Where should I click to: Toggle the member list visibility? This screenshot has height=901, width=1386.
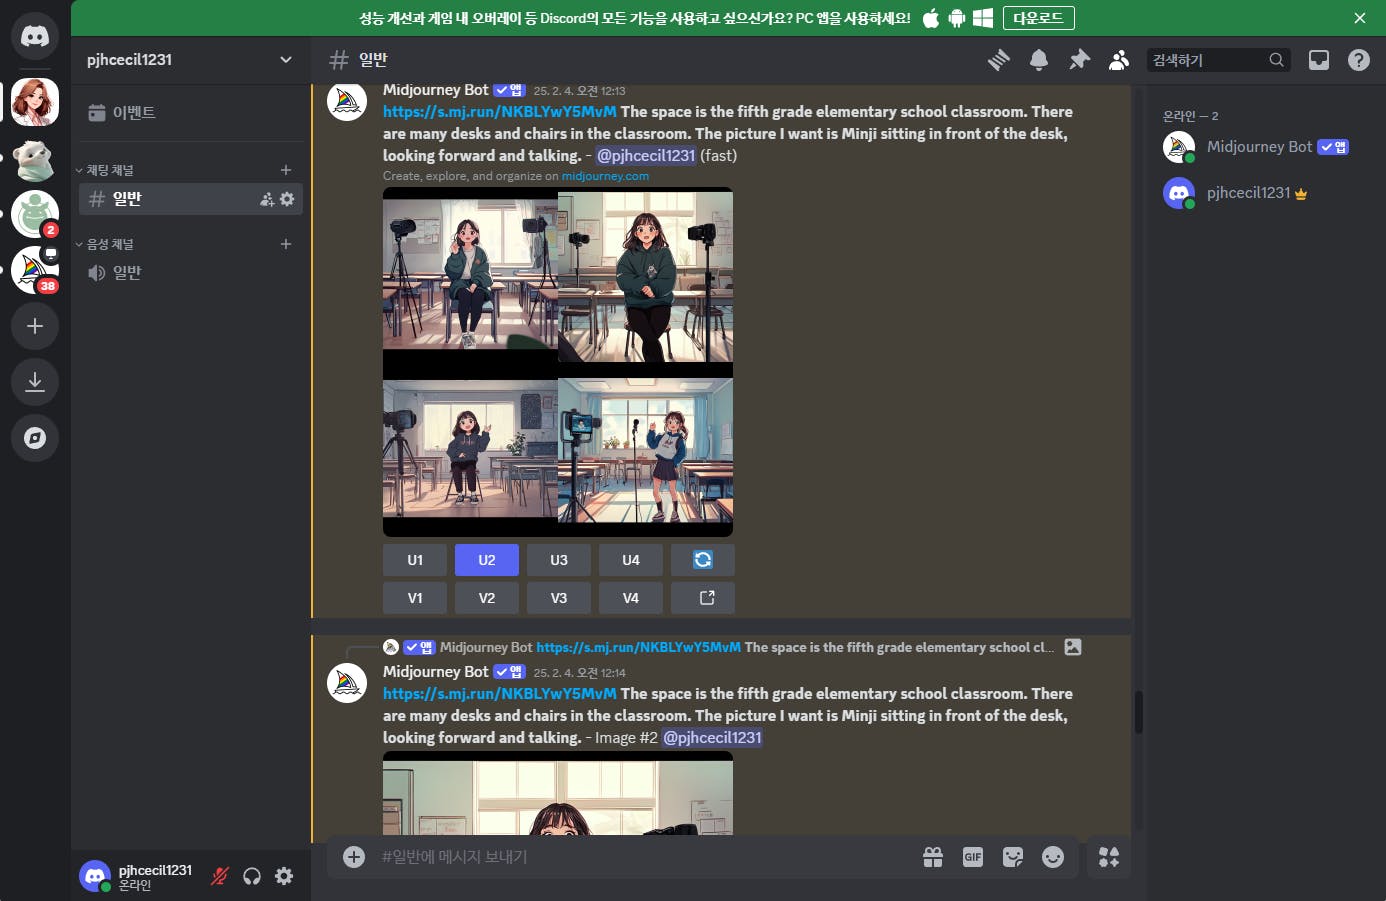click(1119, 60)
